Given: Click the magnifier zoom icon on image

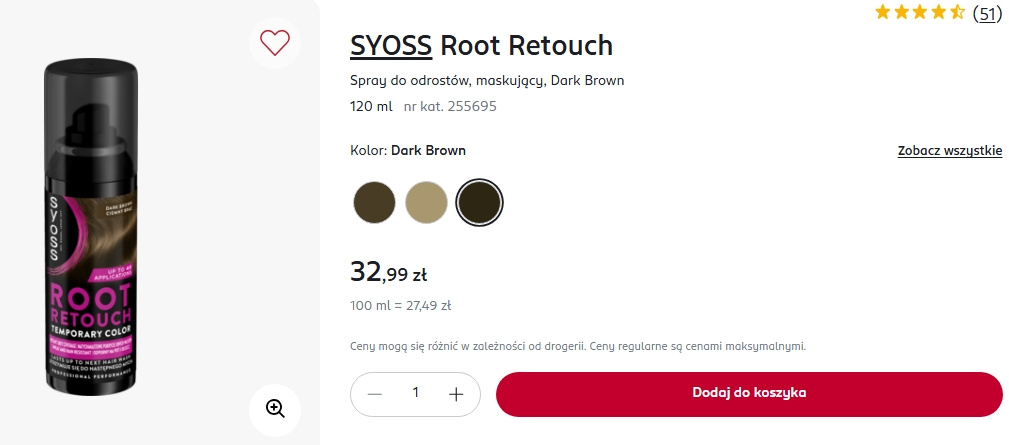Looking at the screenshot, I should click(275, 407).
